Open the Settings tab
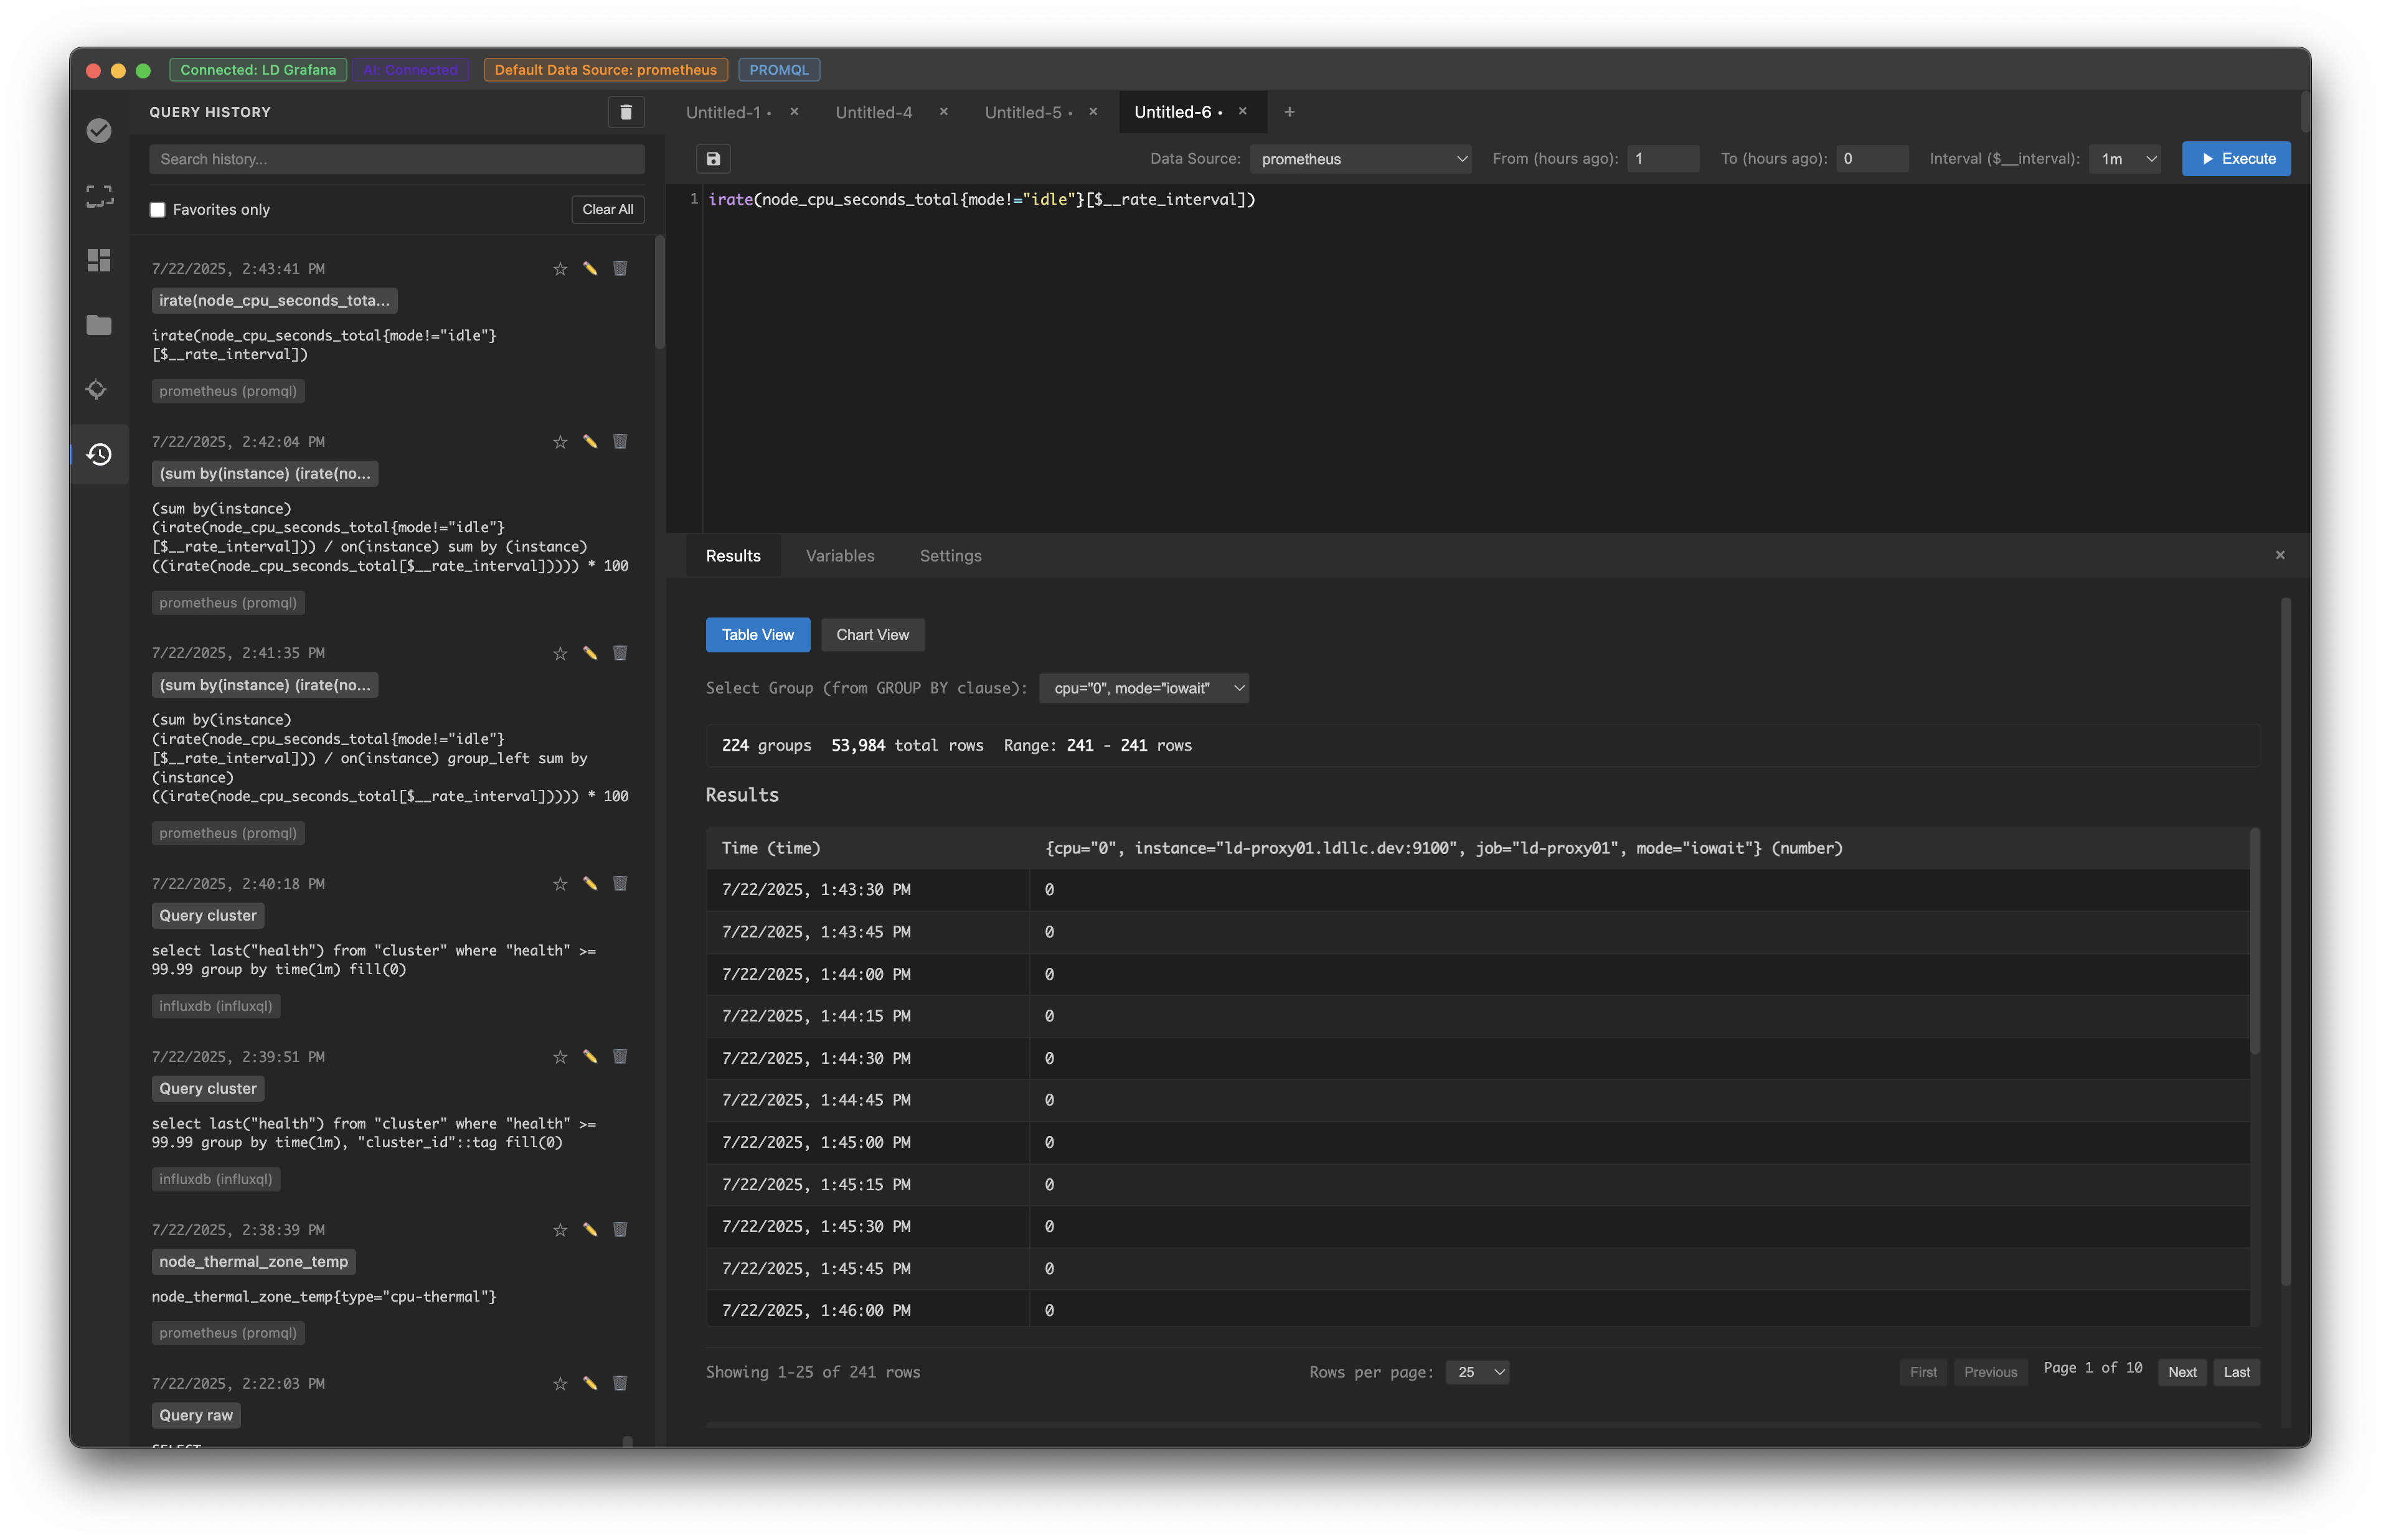 click(x=950, y=556)
